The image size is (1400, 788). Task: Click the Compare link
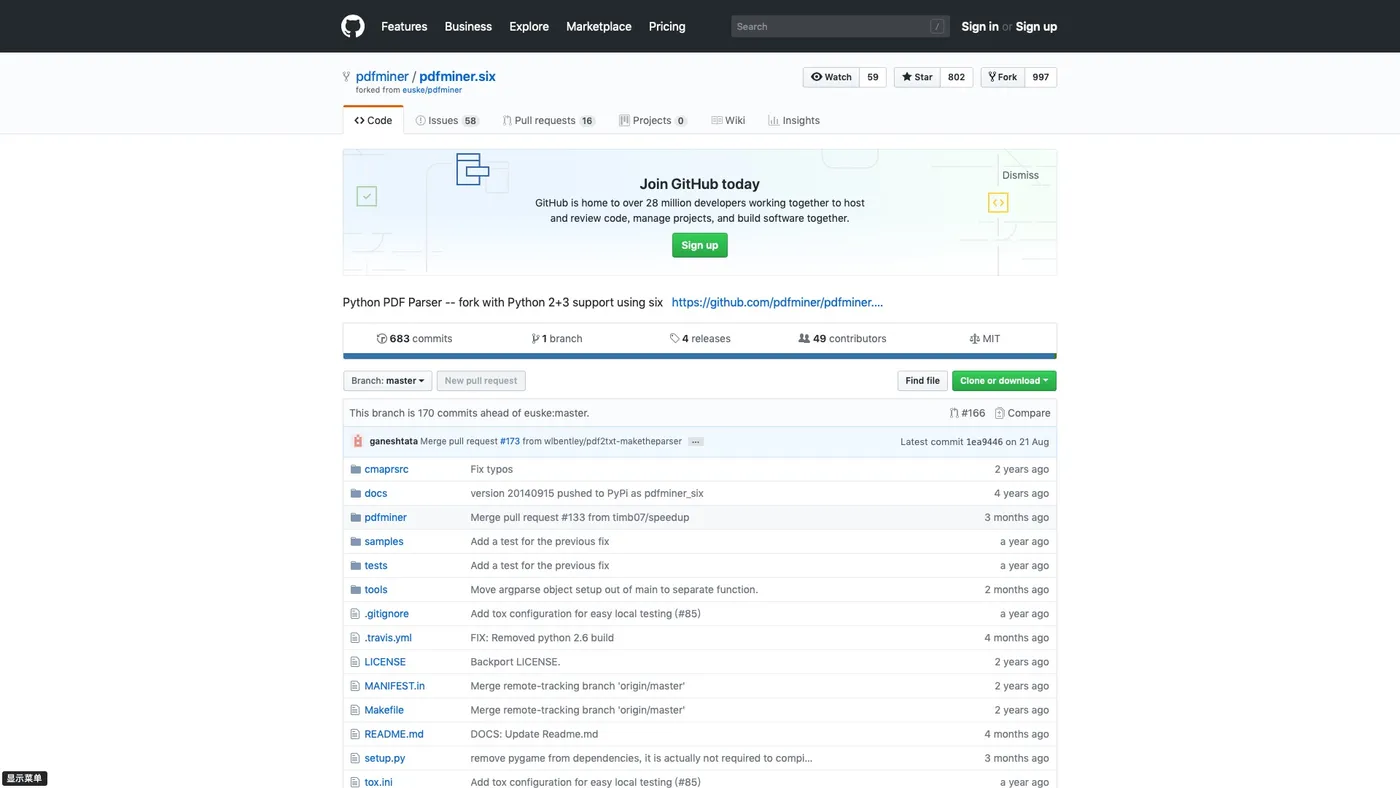[1022, 413]
